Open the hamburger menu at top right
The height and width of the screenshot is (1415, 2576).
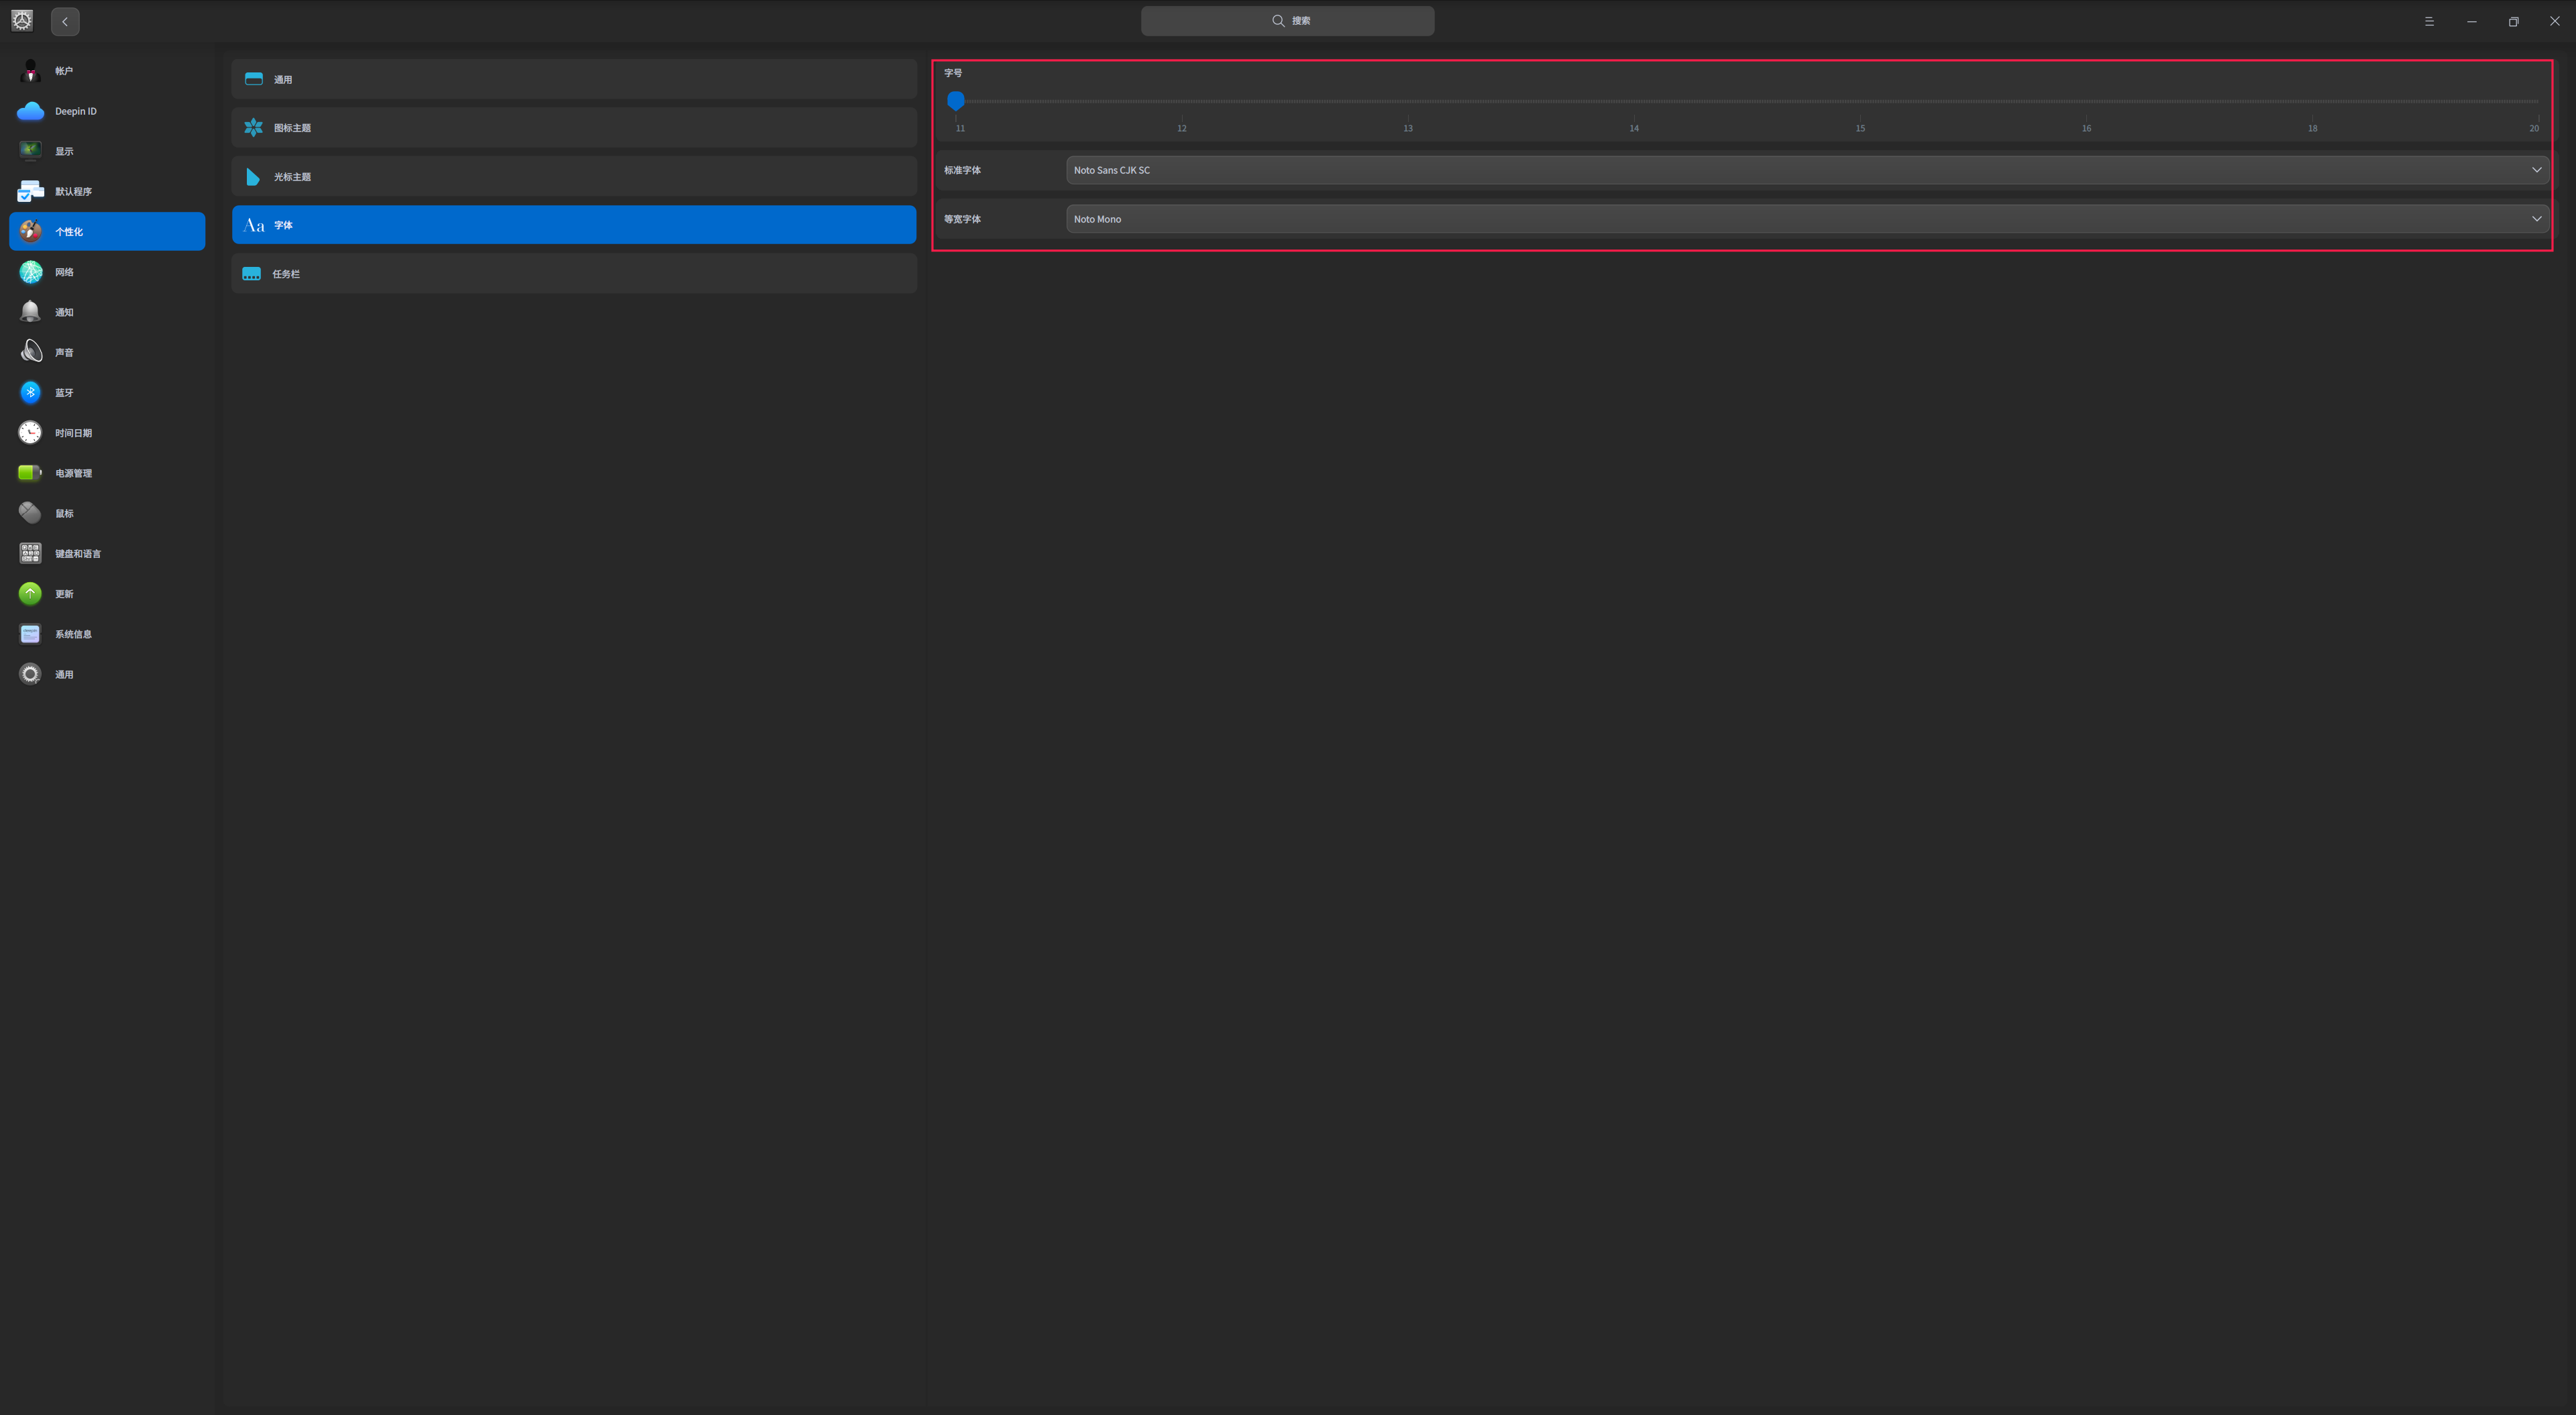pyautogui.click(x=2429, y=21)
